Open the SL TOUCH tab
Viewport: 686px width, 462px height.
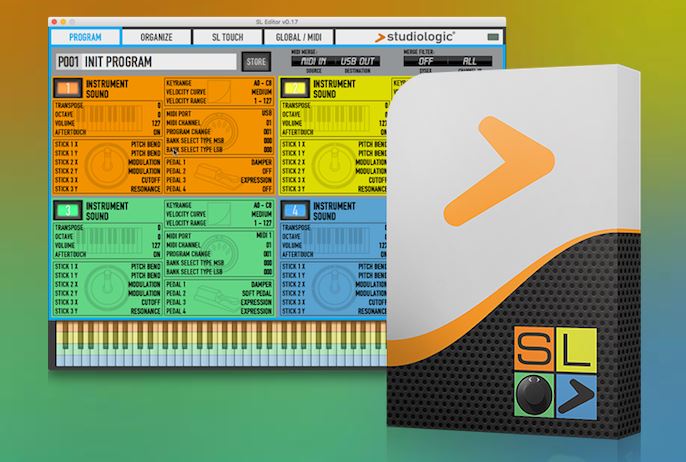[227, 37]
